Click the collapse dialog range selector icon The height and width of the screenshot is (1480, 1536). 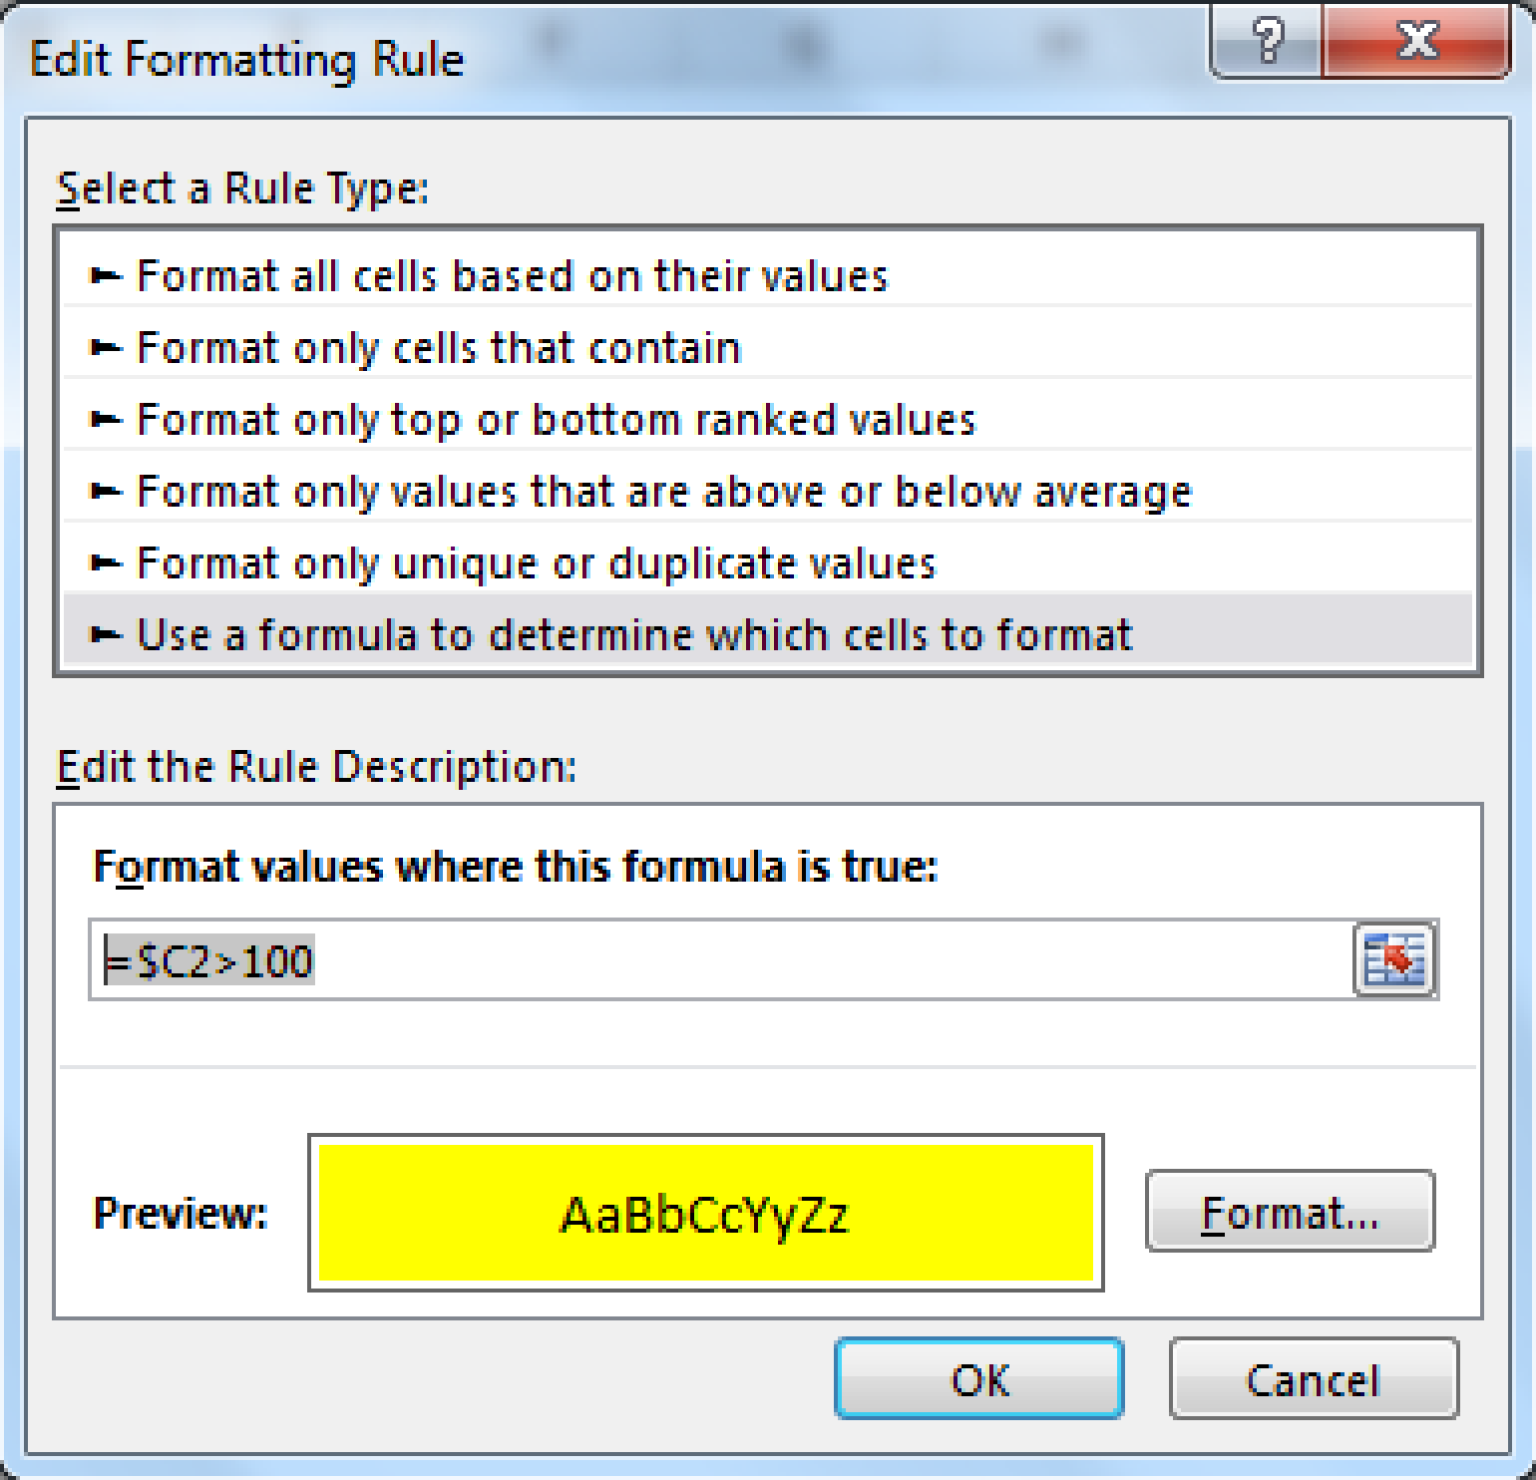pos(1395,960)
